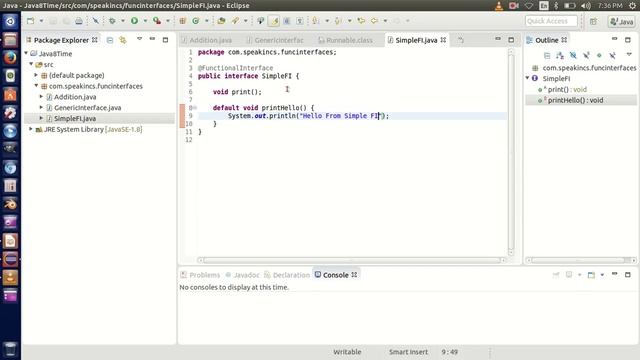Expand the (default package) node
The width and height of the screenshot is (640, 360).
pos(36,75)
